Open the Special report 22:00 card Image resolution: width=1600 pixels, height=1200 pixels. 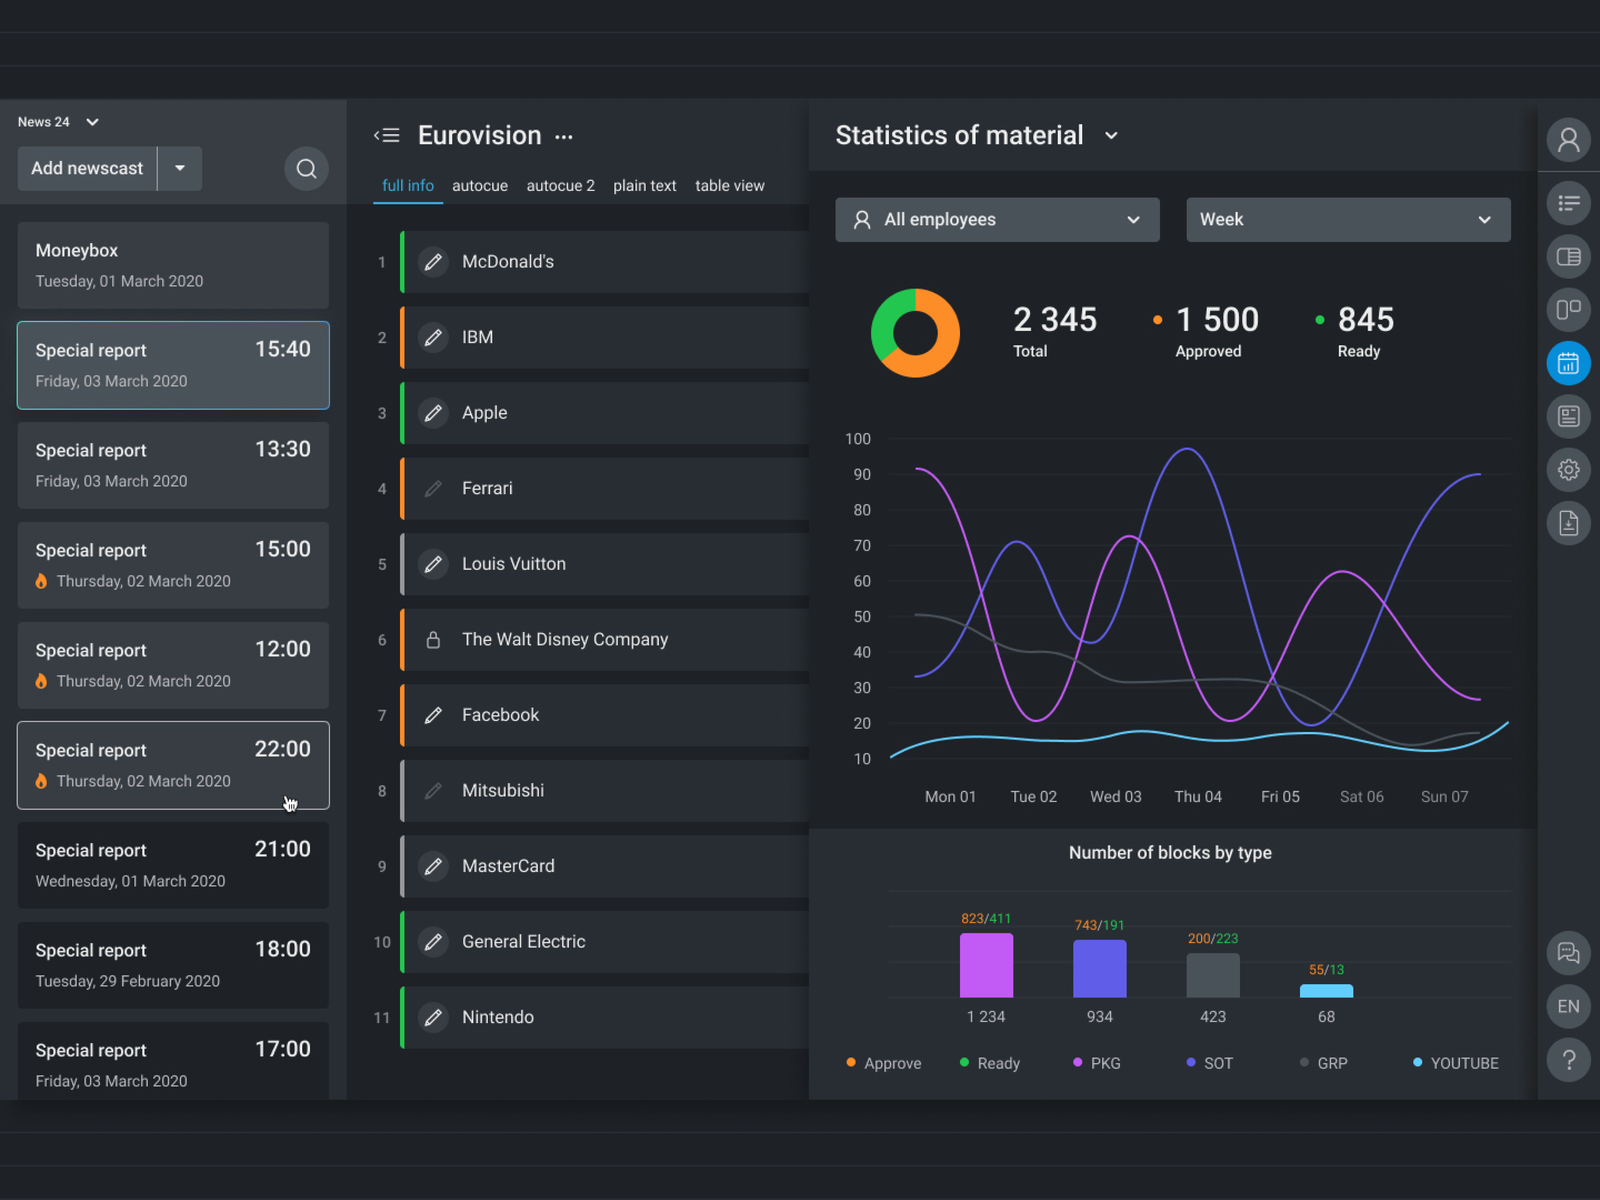(173, 766)
